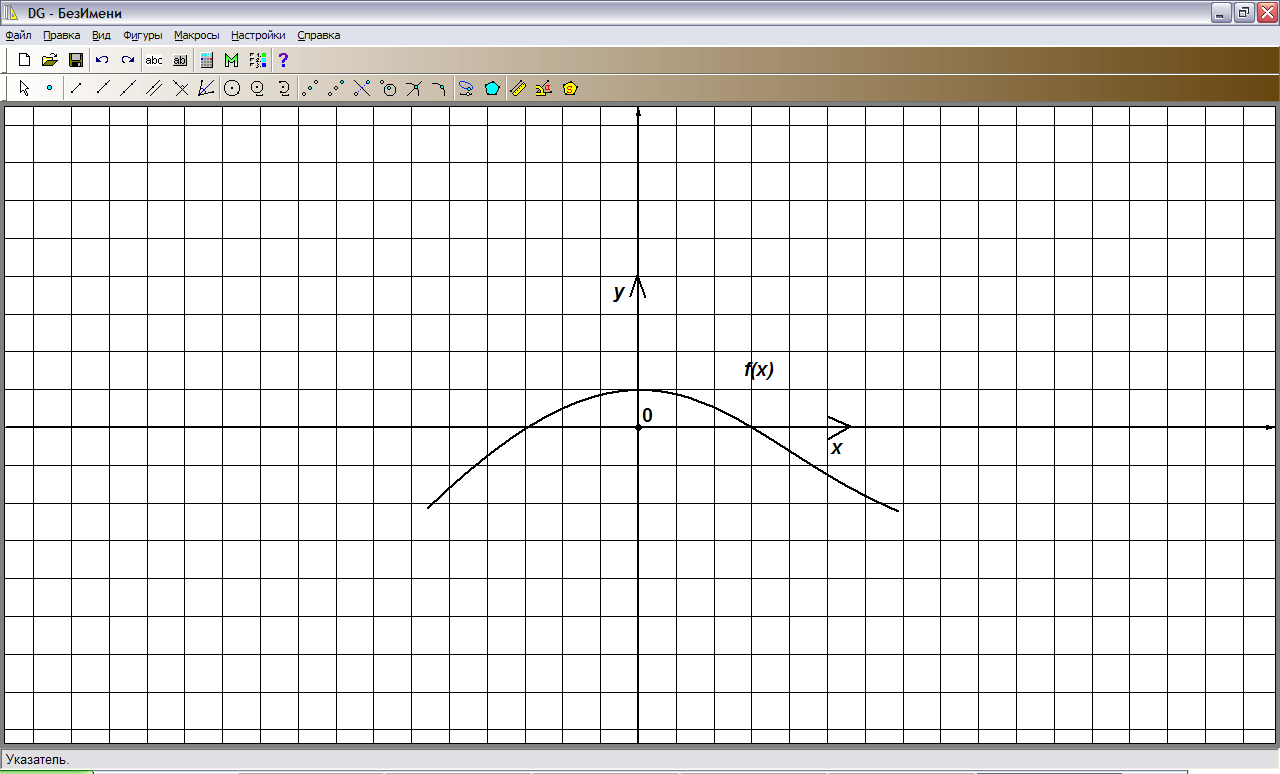Select the point symmetry tool
Screen dimensions: 1280x774
[337, 88]
